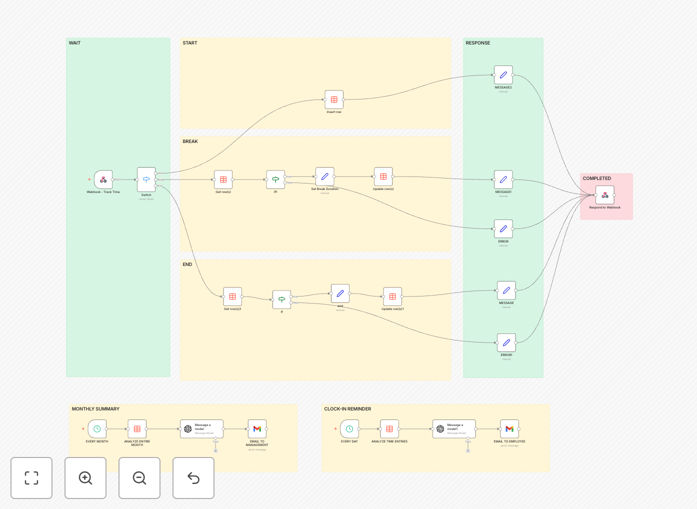Select the Update row(s) node in END section
Screen dimensions: 697x509
pyautogui.click(x=393, y=297)
